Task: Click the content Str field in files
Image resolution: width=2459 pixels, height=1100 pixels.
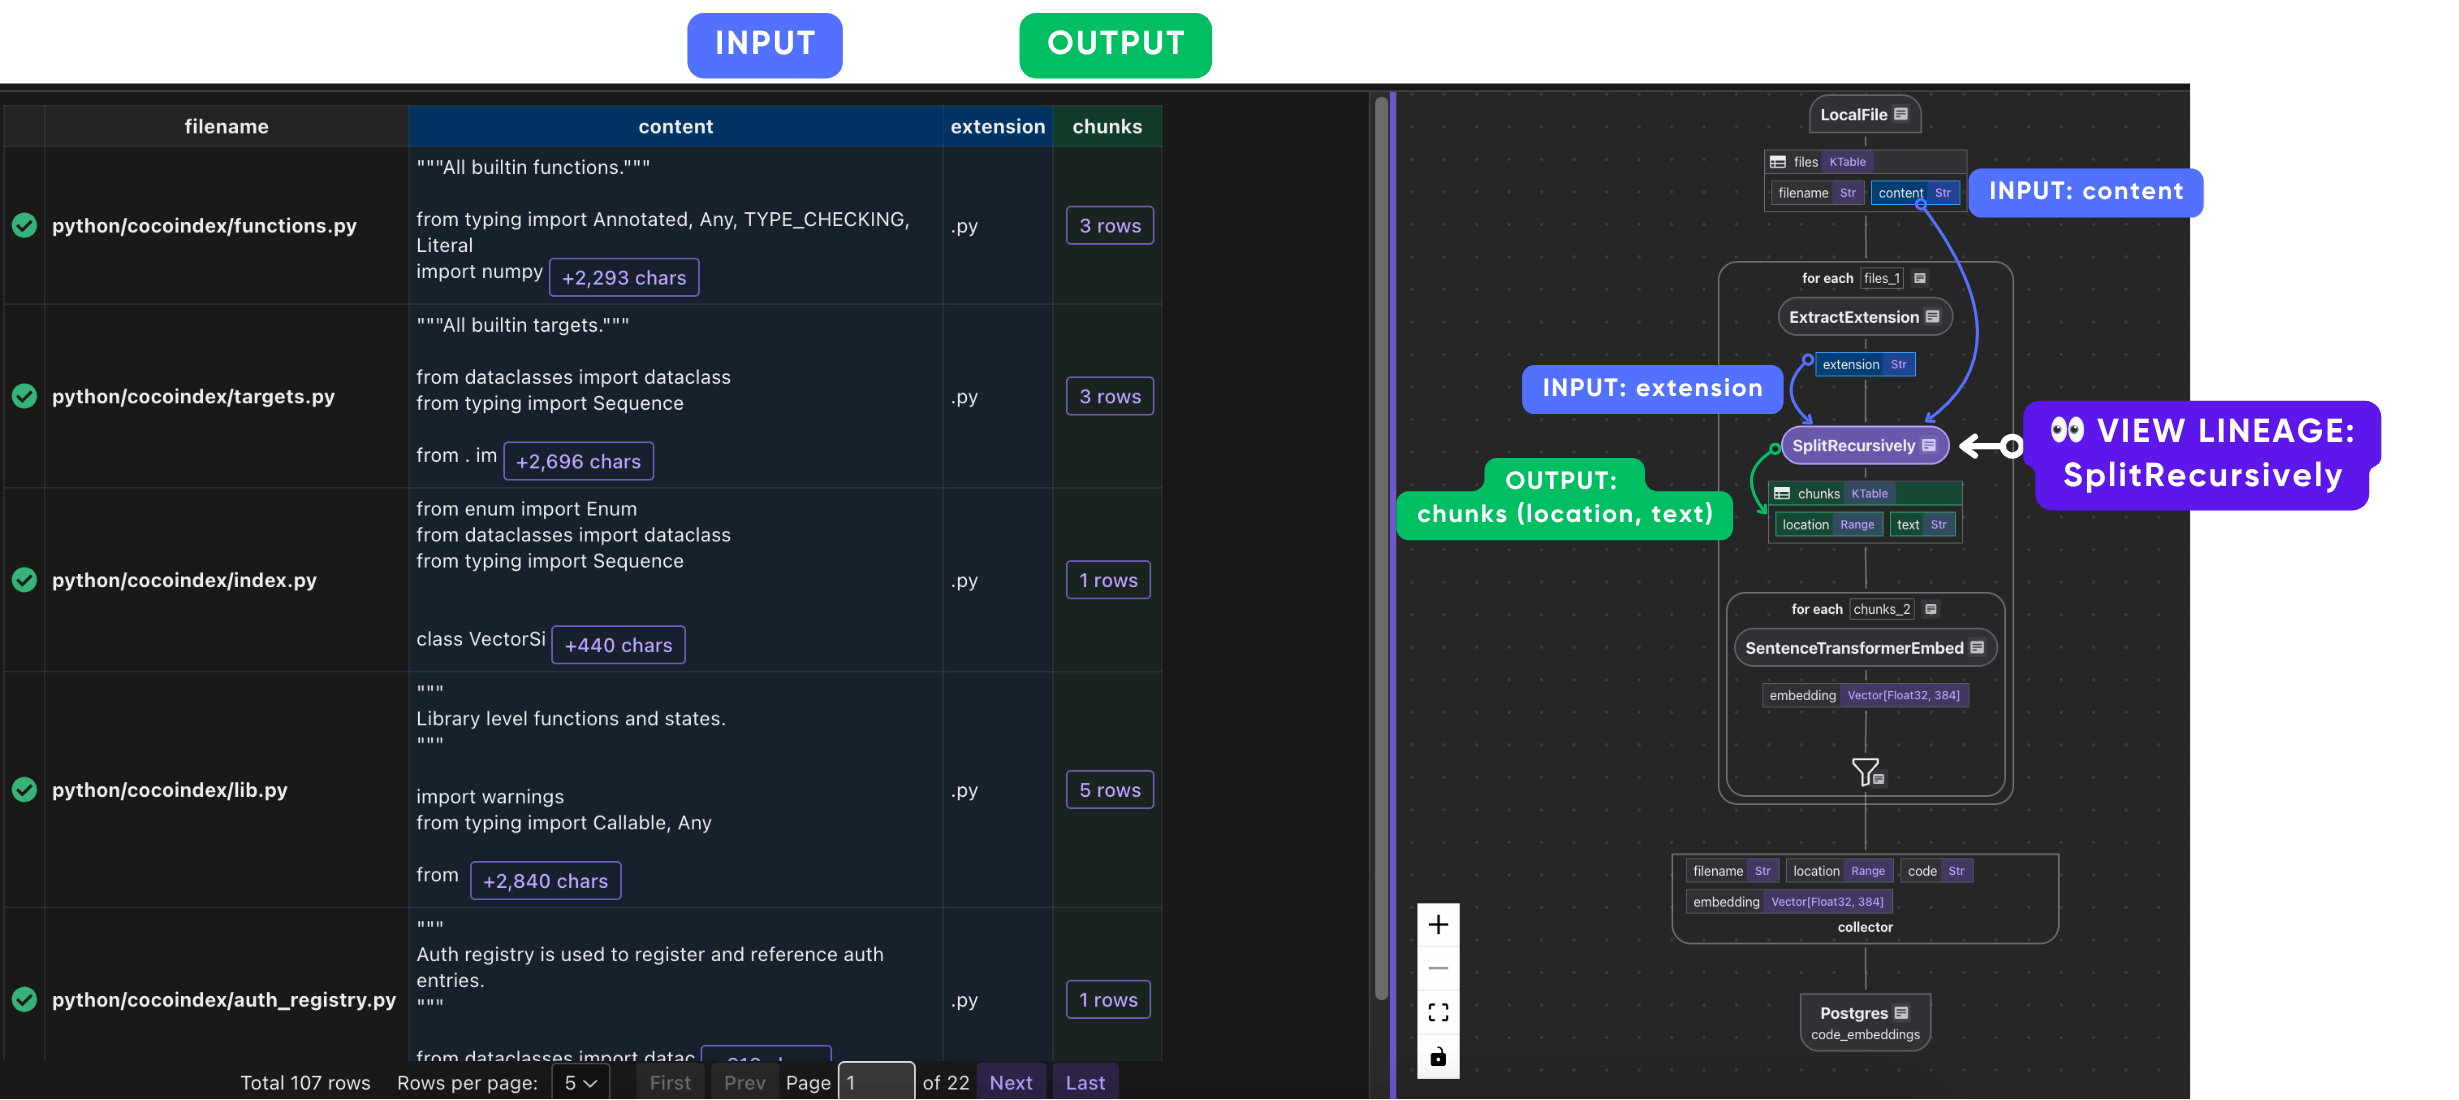Action: (1914, 193)
